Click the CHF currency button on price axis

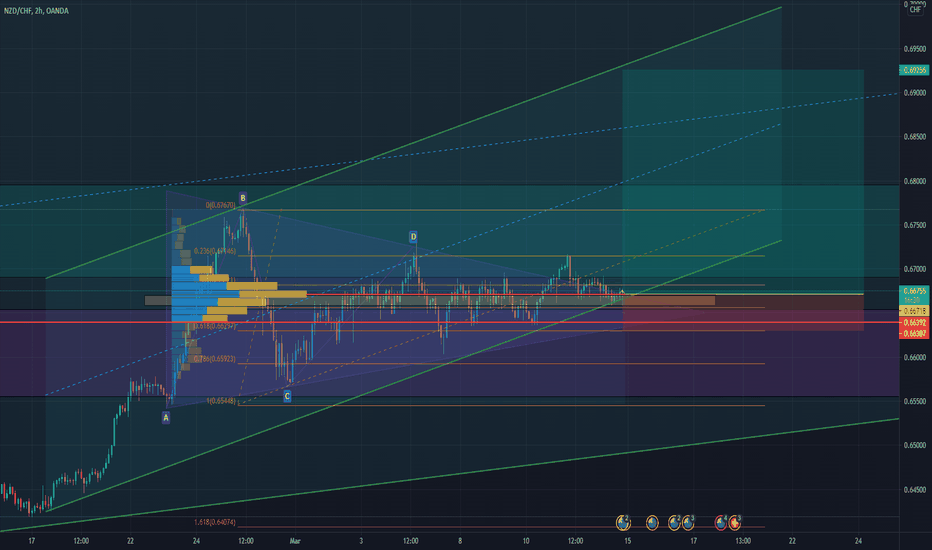(x=915, y=10)
